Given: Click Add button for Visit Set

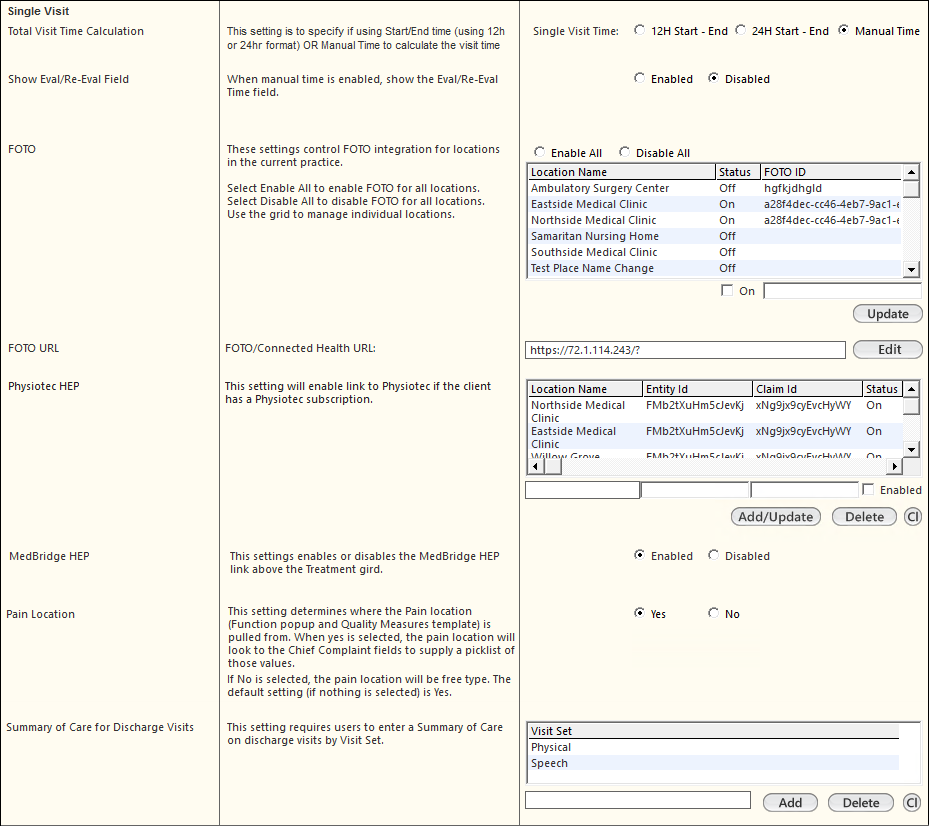Looking at the screenshot, I should 790,802.
